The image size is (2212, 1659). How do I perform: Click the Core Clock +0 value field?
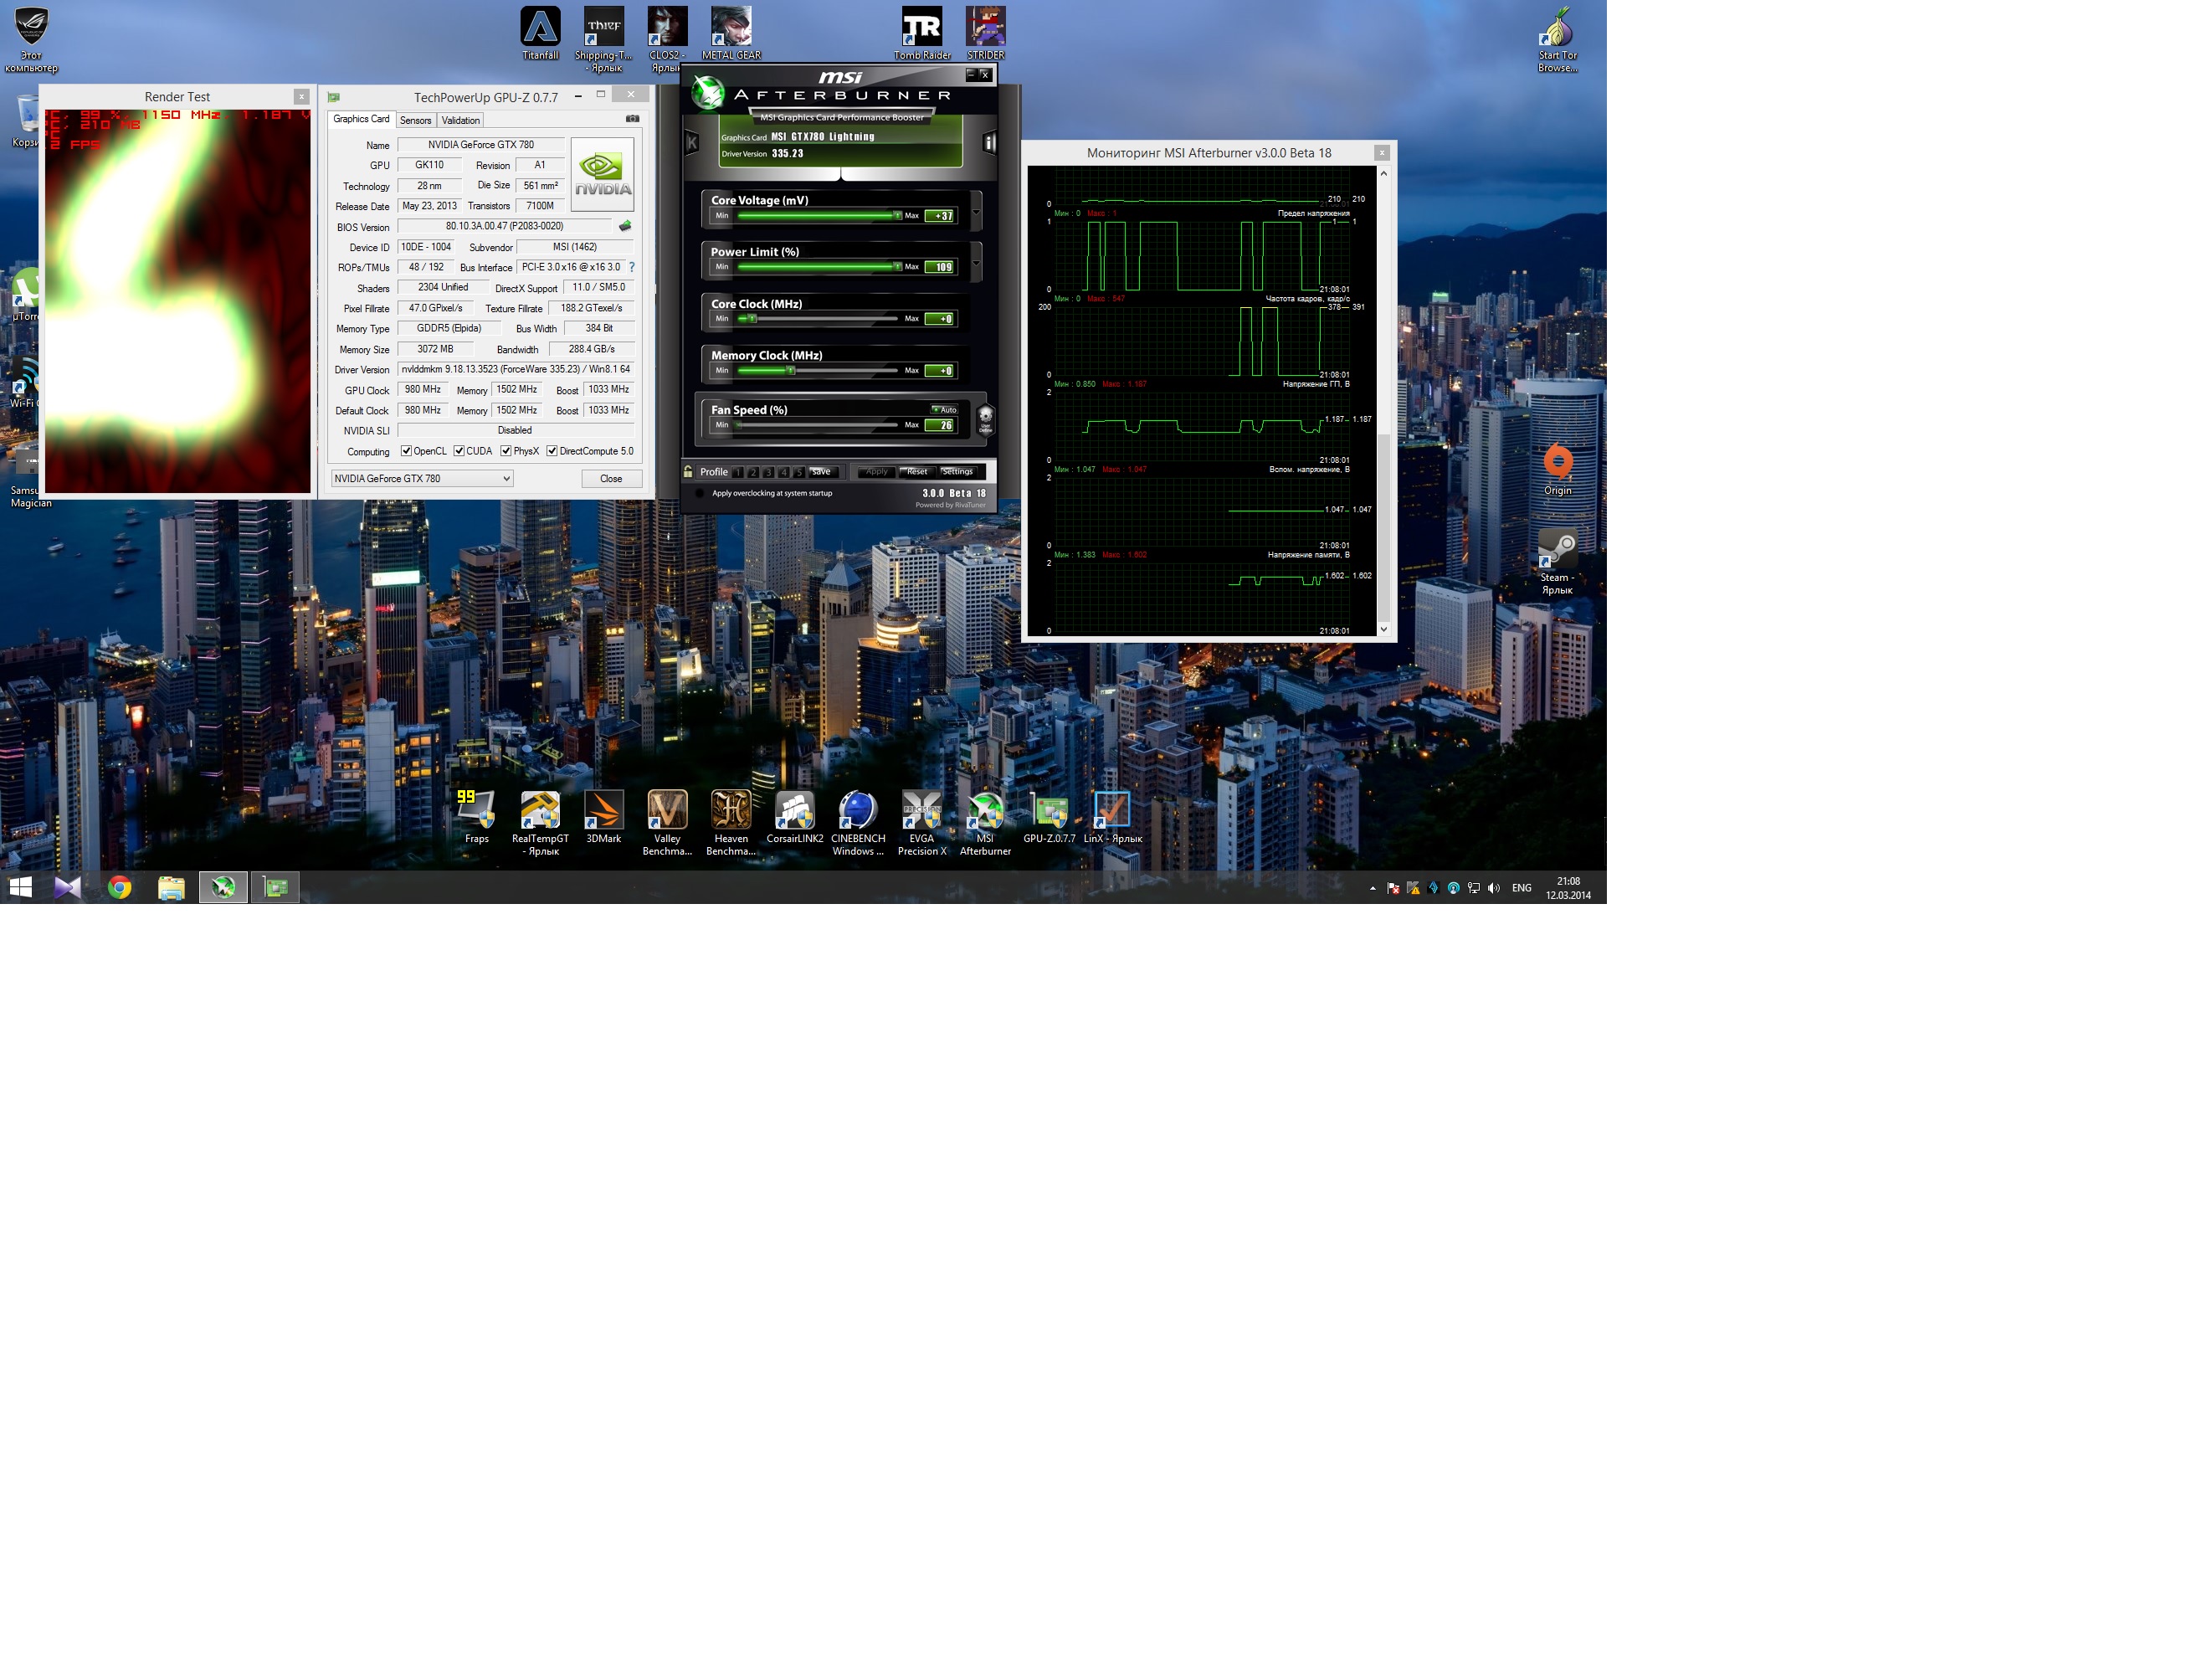[940, 319]
